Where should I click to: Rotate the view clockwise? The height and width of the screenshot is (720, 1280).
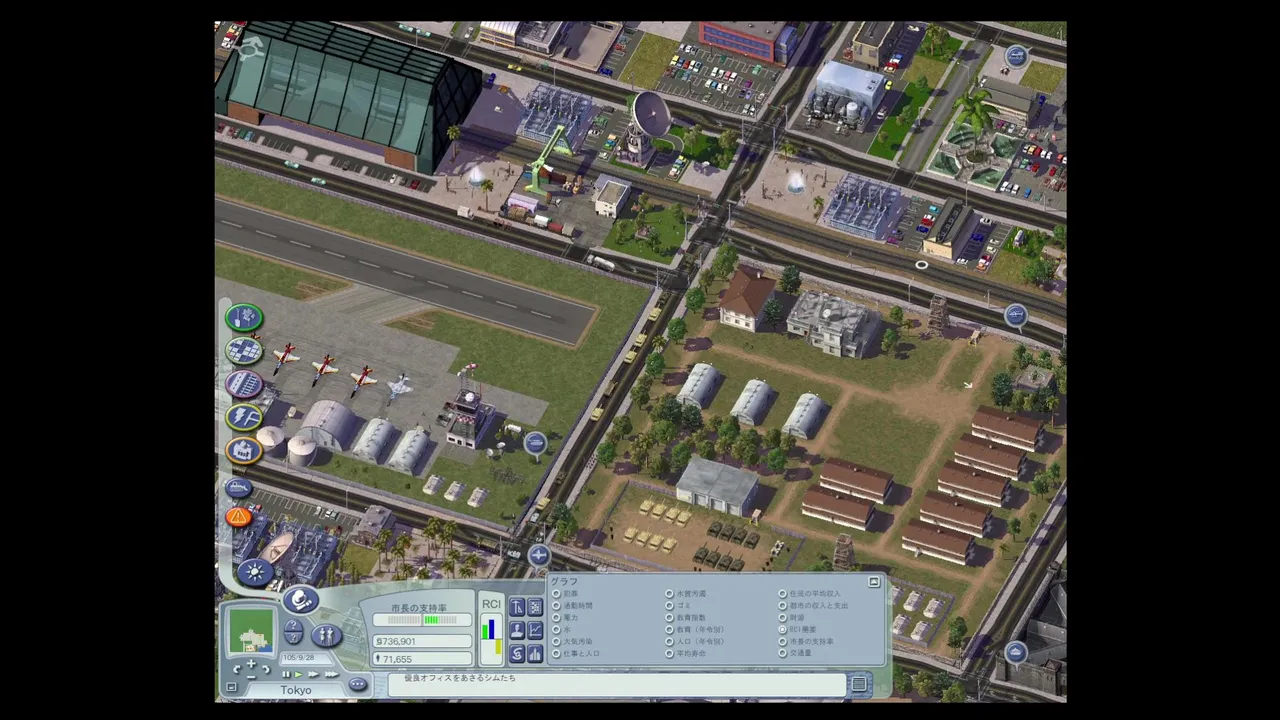pos(266,670)
